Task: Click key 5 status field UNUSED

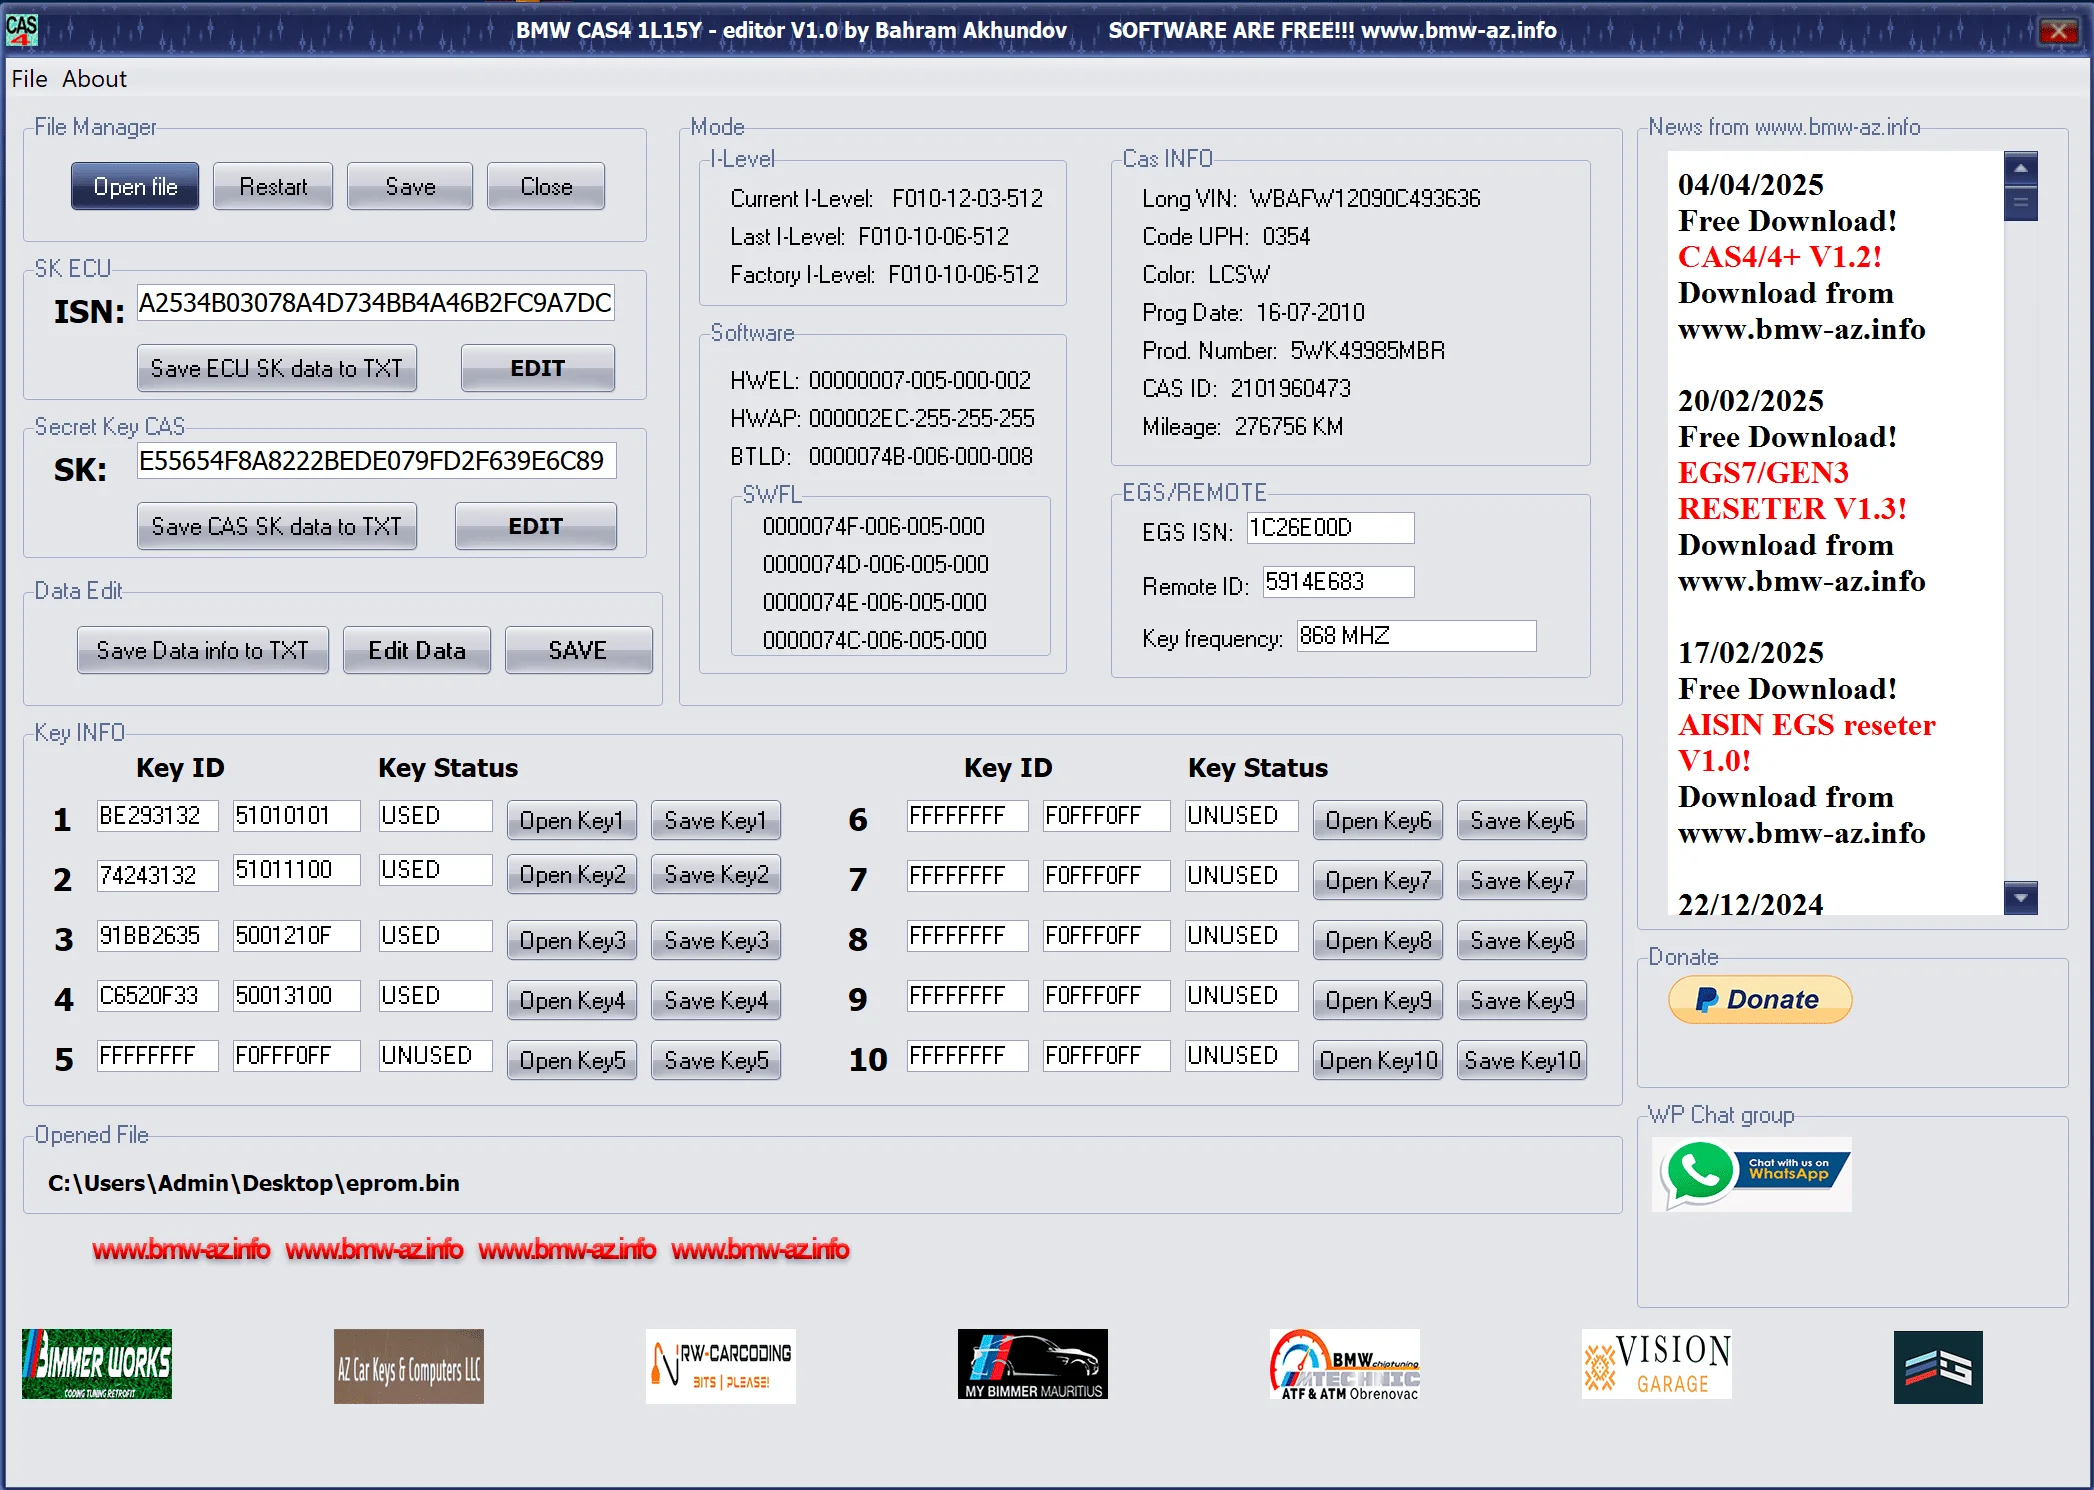Action: point(435,1056)
